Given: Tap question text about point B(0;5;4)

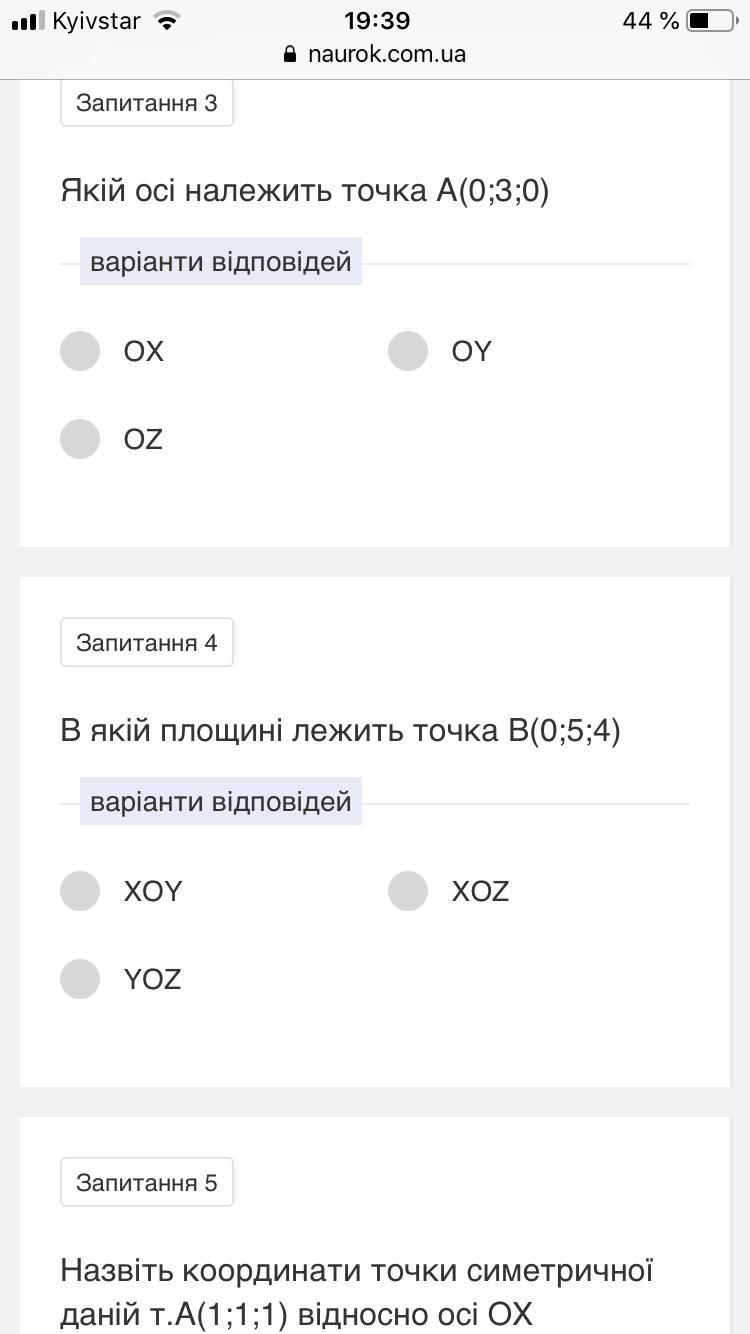Looking at the screenshot, I should click(340, 731).
